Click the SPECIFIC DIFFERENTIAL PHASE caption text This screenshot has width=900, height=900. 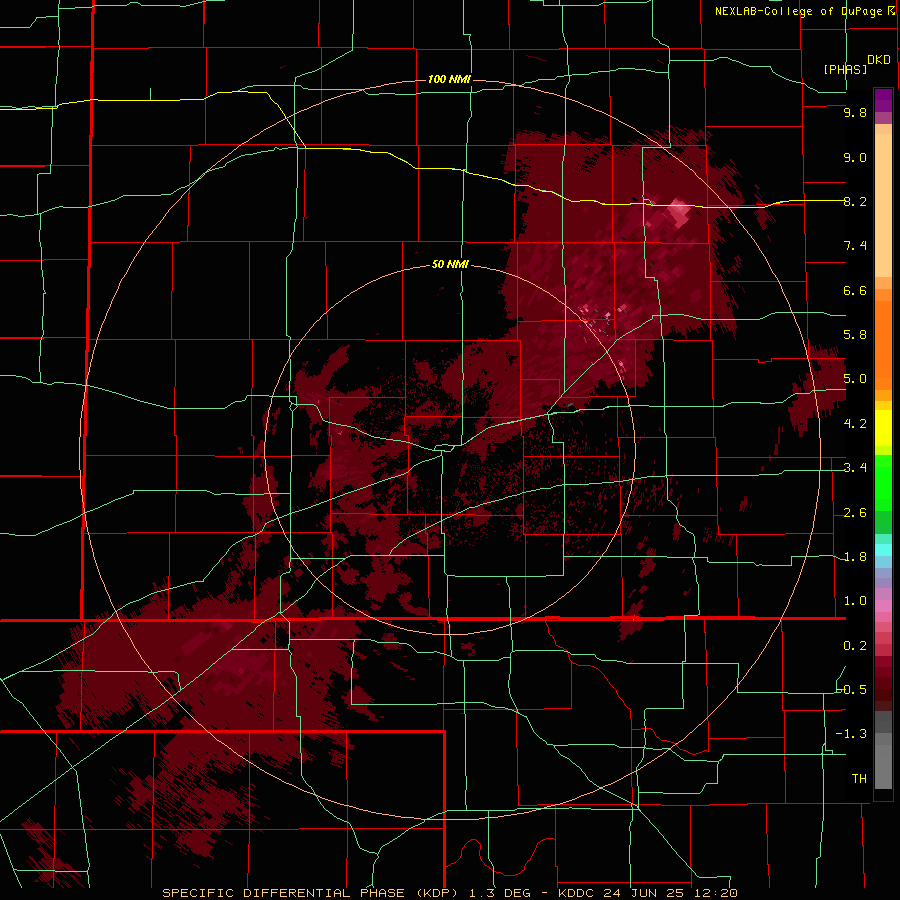tap(282, 893)
